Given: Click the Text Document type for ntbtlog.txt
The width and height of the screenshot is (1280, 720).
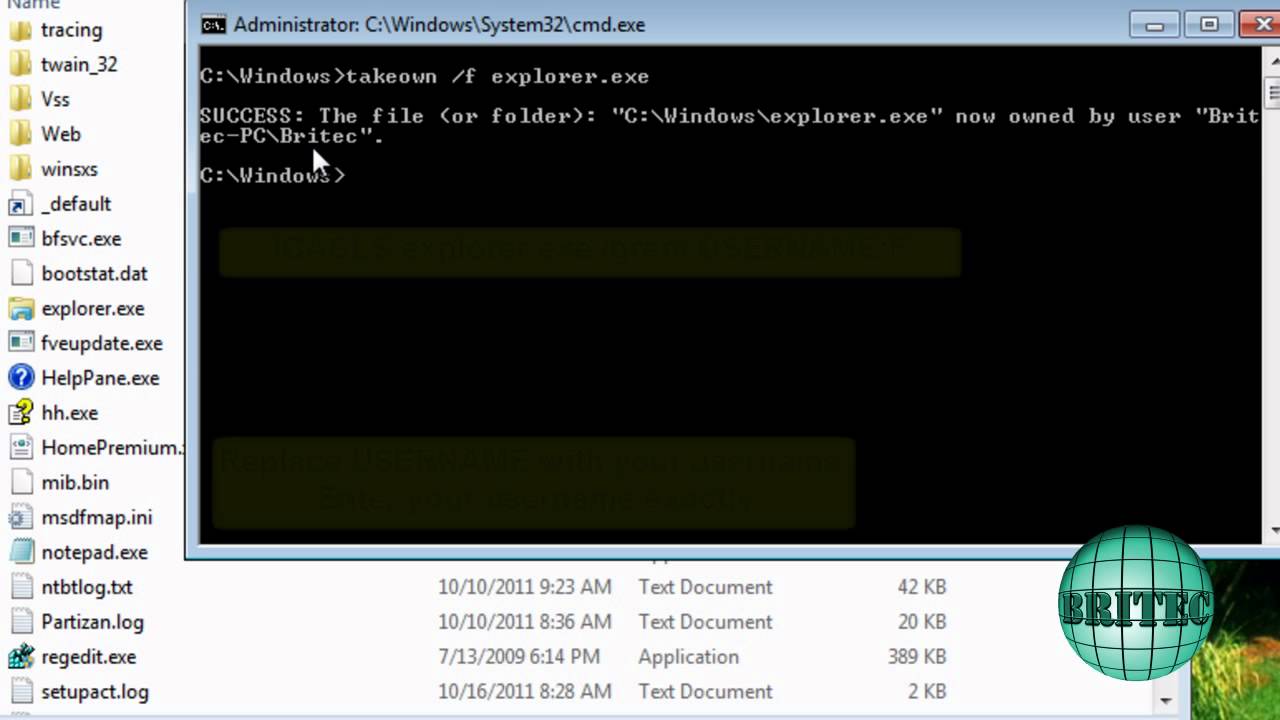Looking at the screenshot, I should [706, 587].
